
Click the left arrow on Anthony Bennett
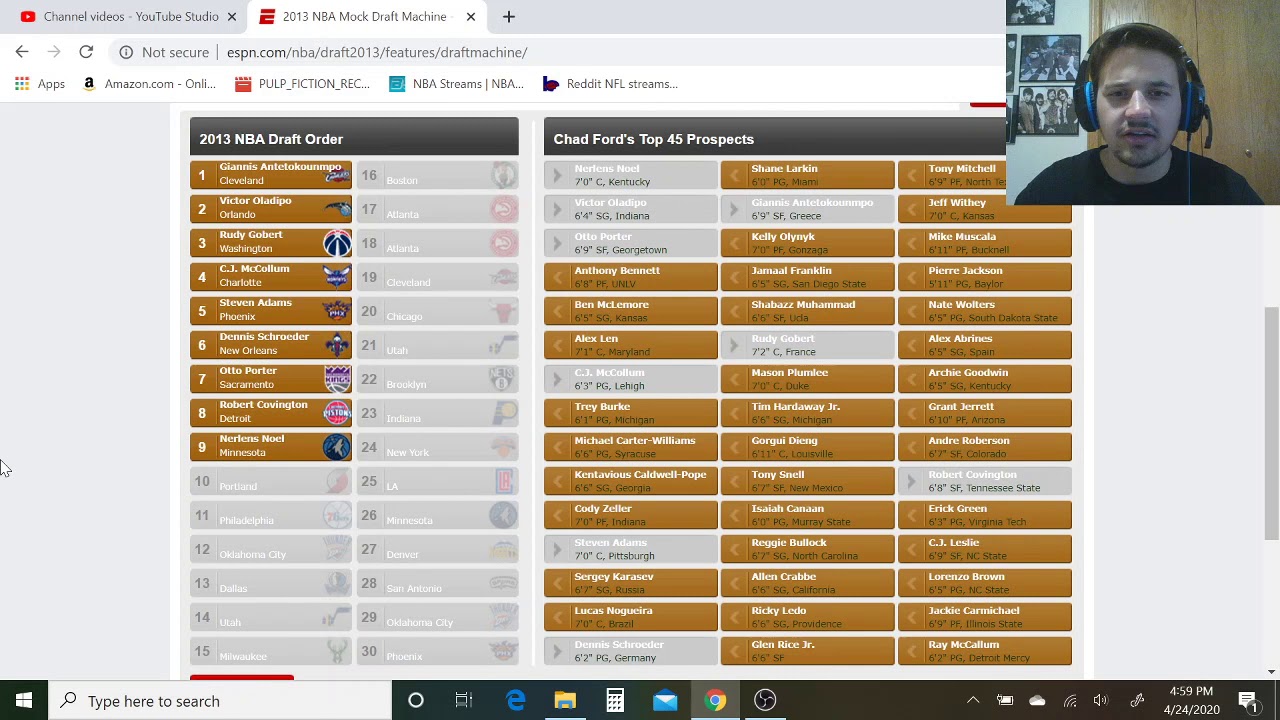click(x=558, y=277)
